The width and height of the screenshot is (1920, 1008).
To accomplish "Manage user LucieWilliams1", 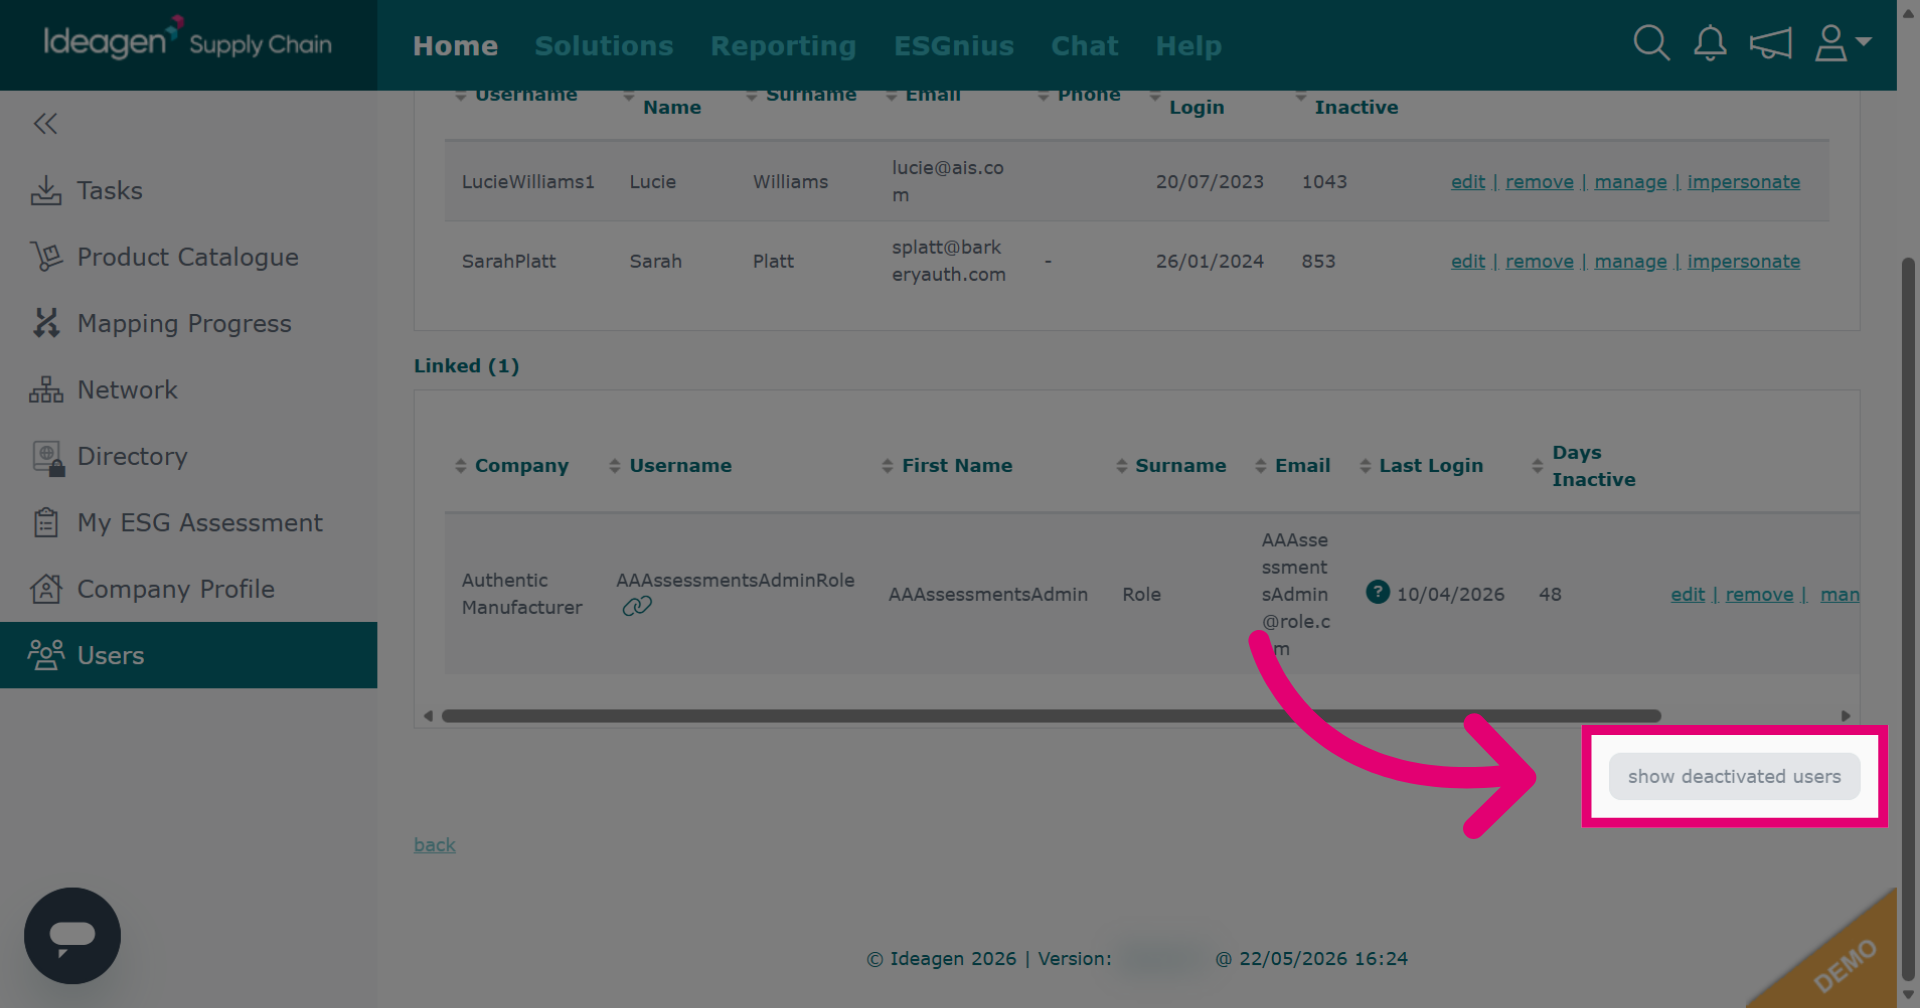I will point(1630,182).
